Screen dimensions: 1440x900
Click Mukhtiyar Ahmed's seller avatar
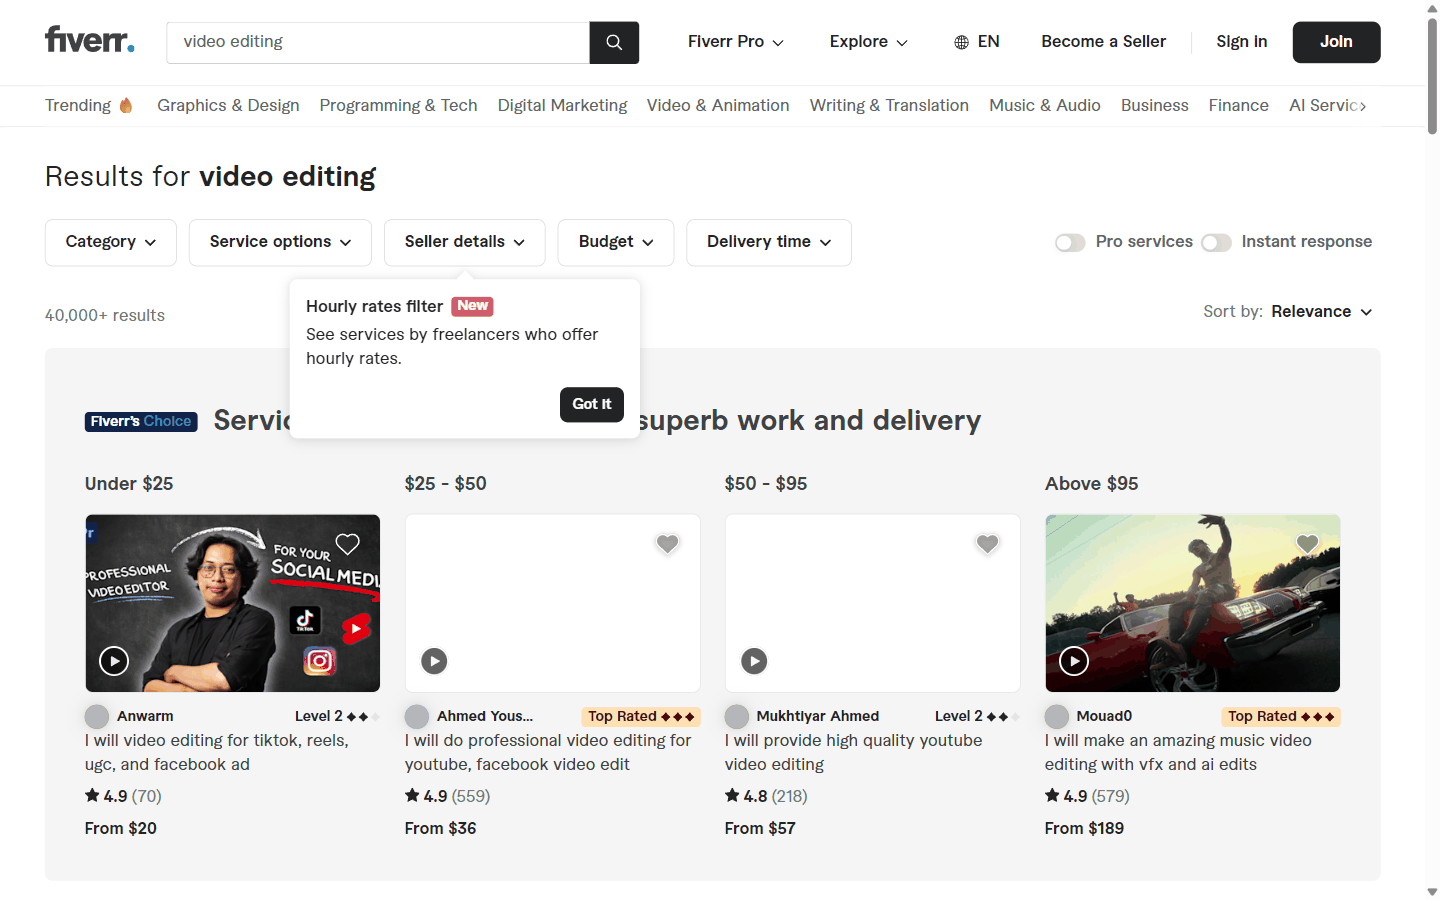click(x=737, y=717)
